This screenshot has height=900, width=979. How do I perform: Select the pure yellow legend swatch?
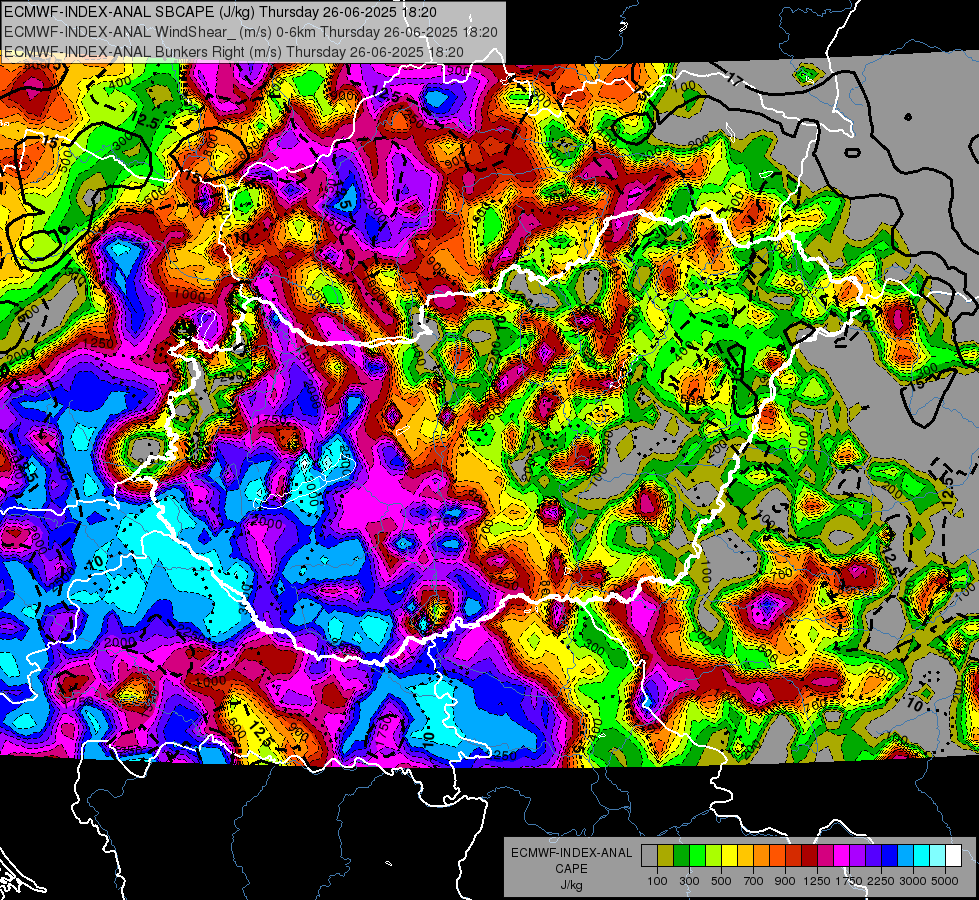click(729, 856)
